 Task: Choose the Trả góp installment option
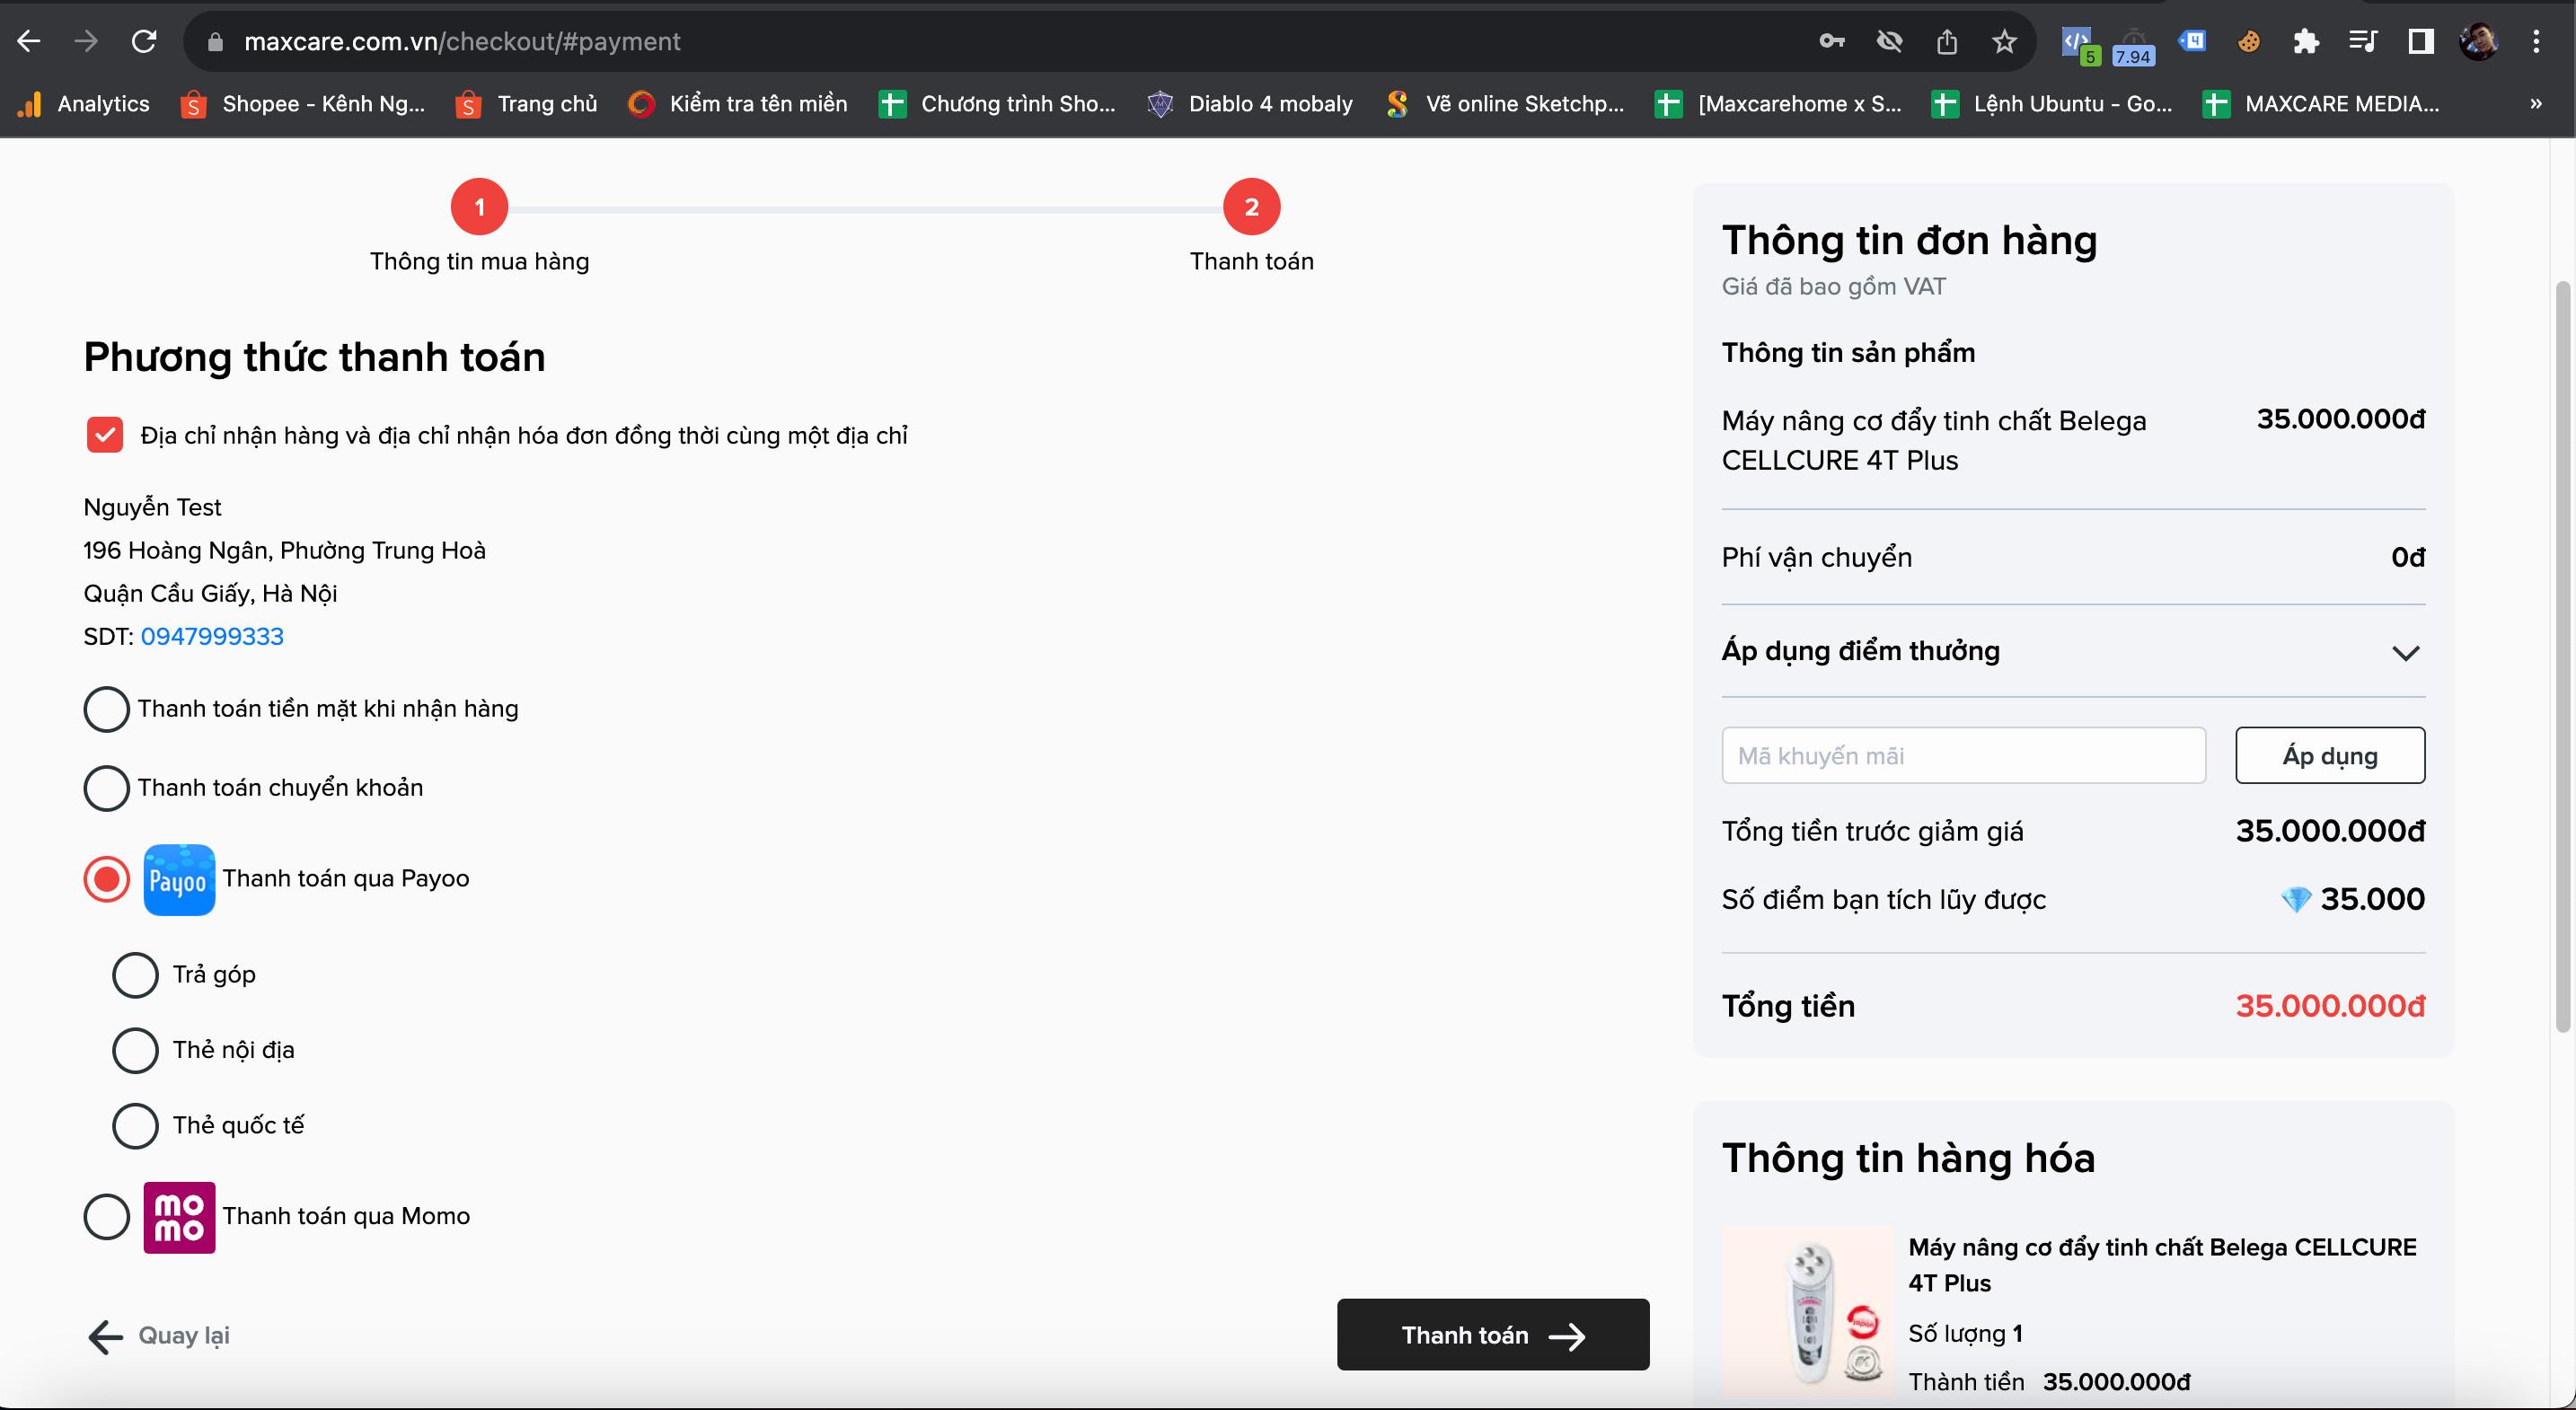tap(135, 975)
